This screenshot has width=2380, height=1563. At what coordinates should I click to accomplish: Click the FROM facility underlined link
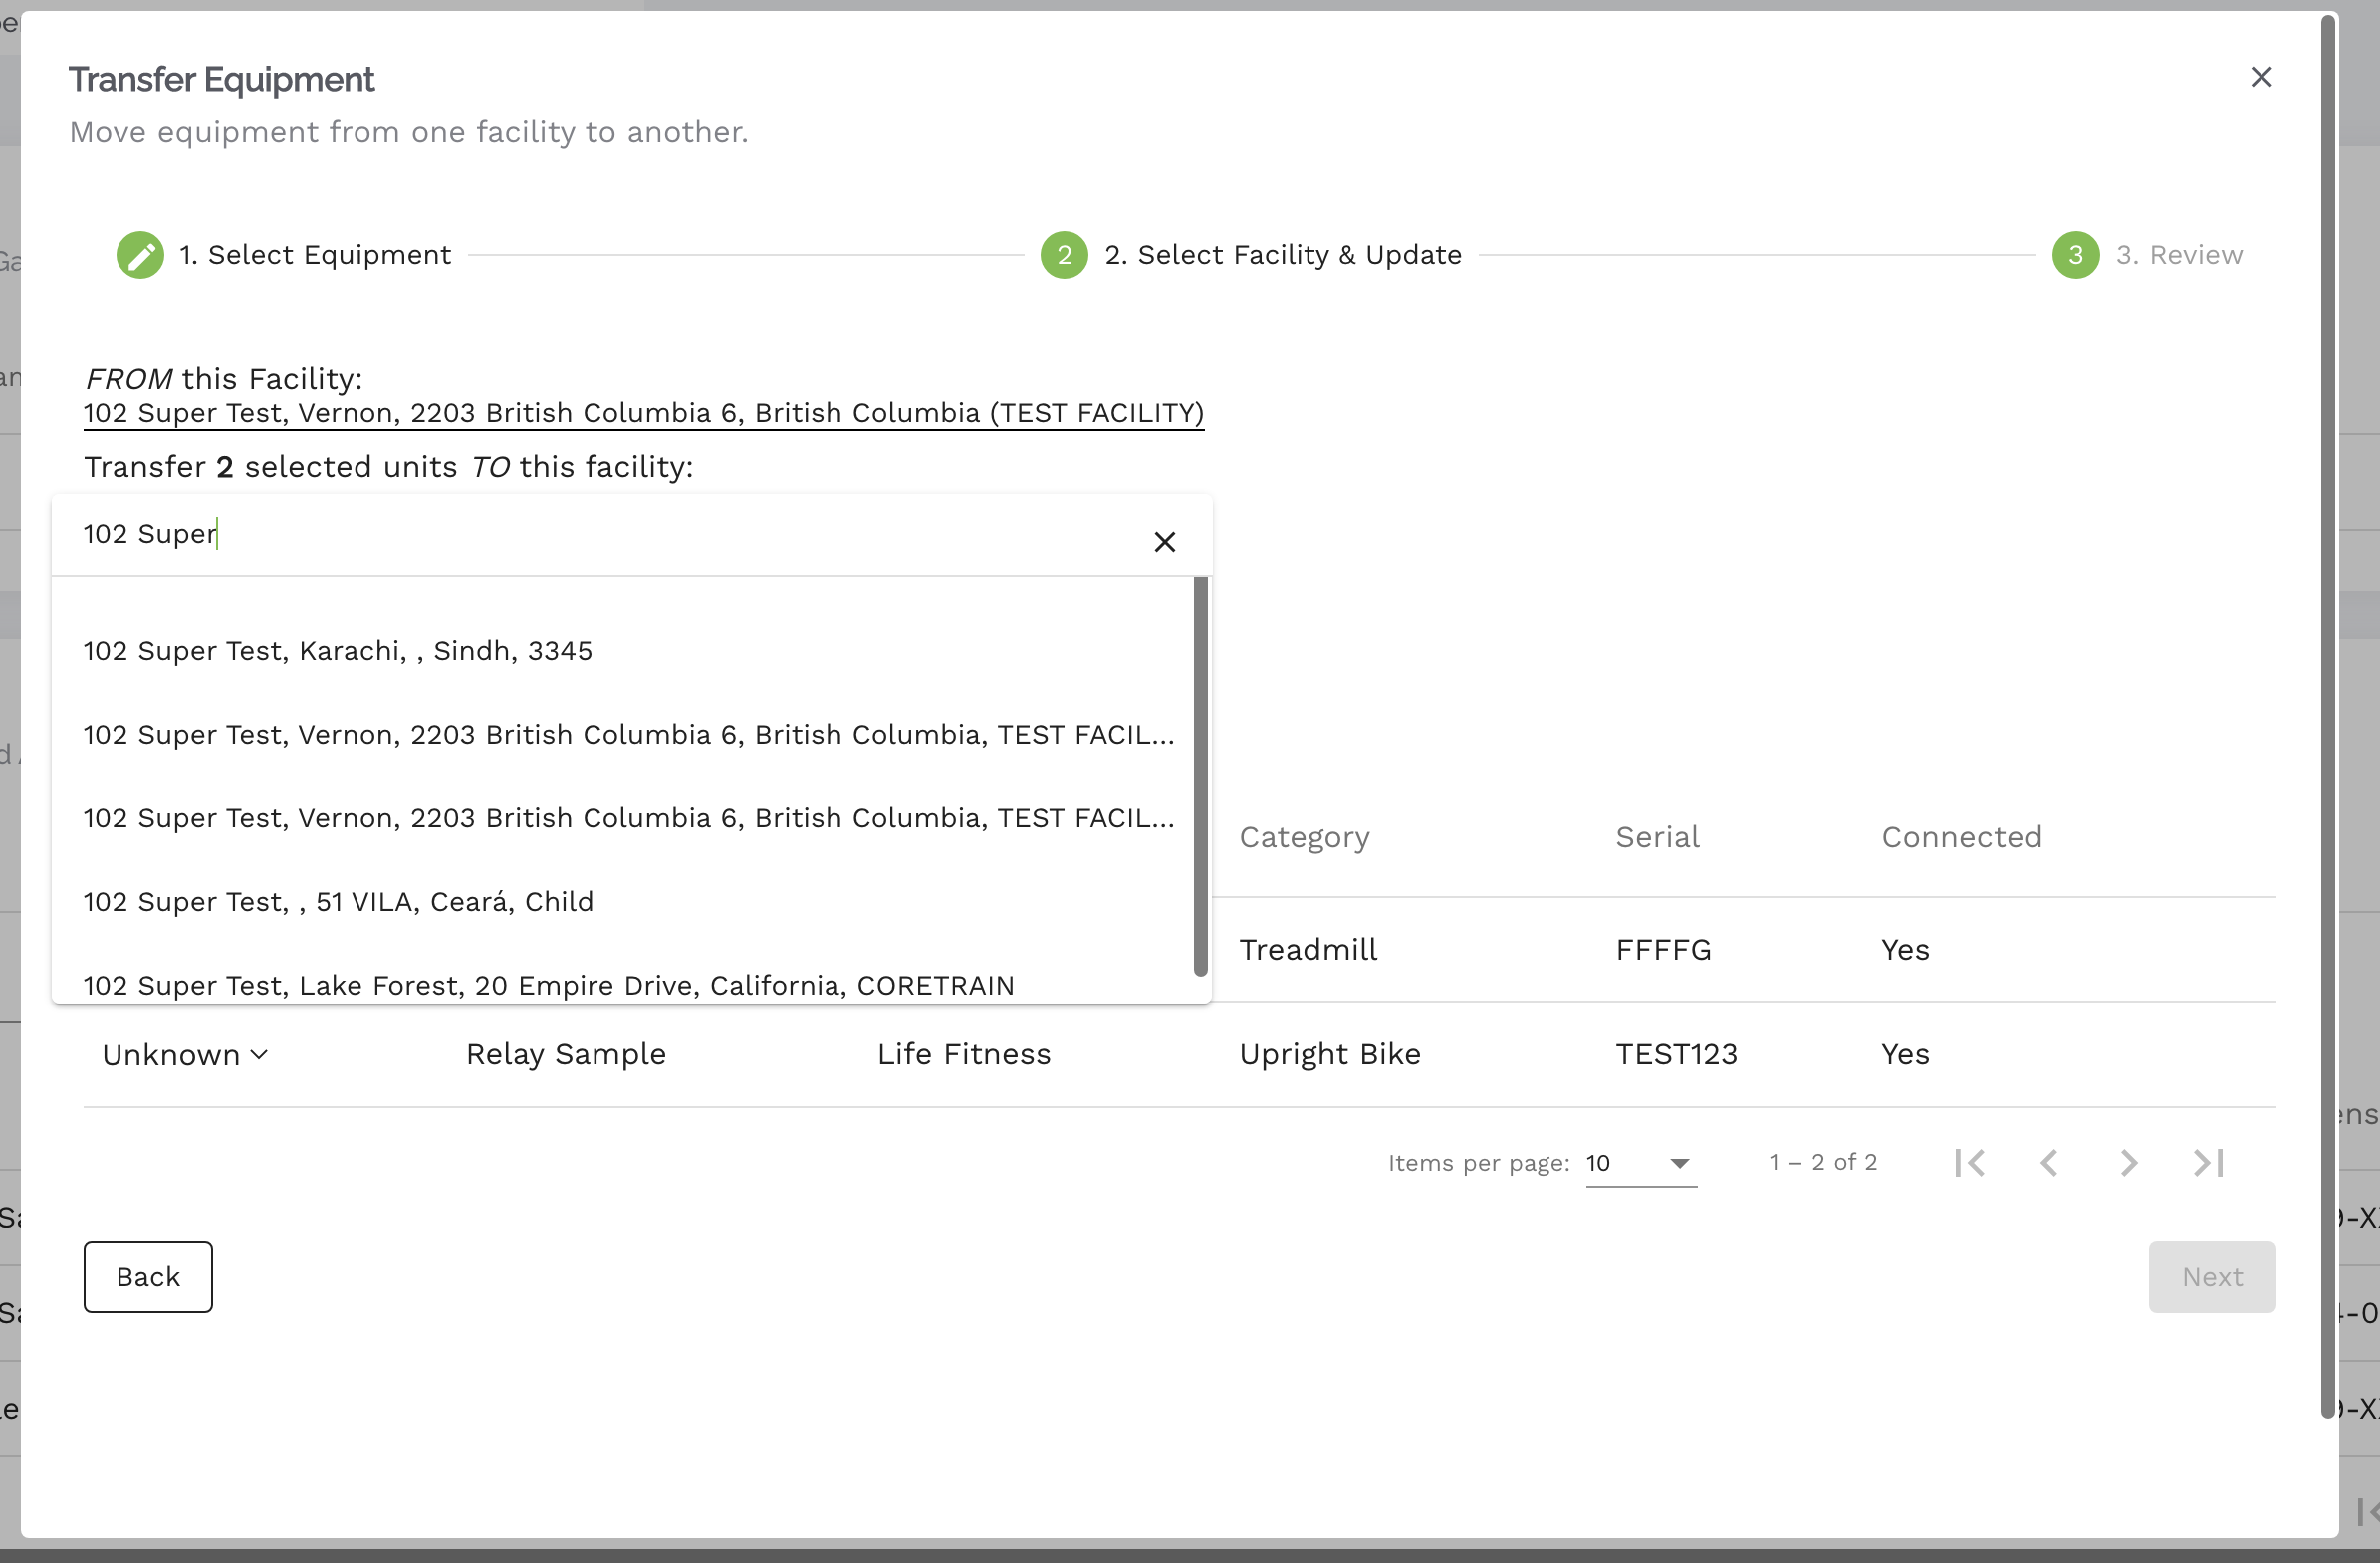(x=643, y=413)
